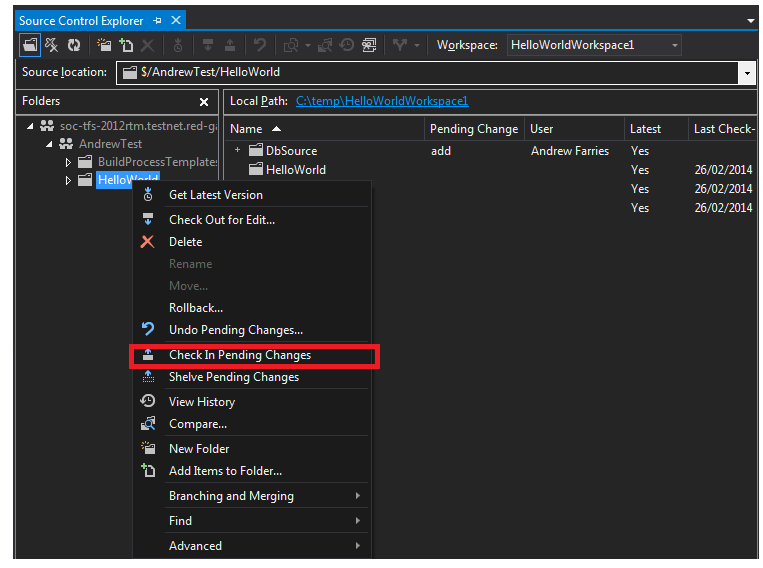
Task: Collapse the AndrewTest tree node
Action: click(x=50, y=144)
